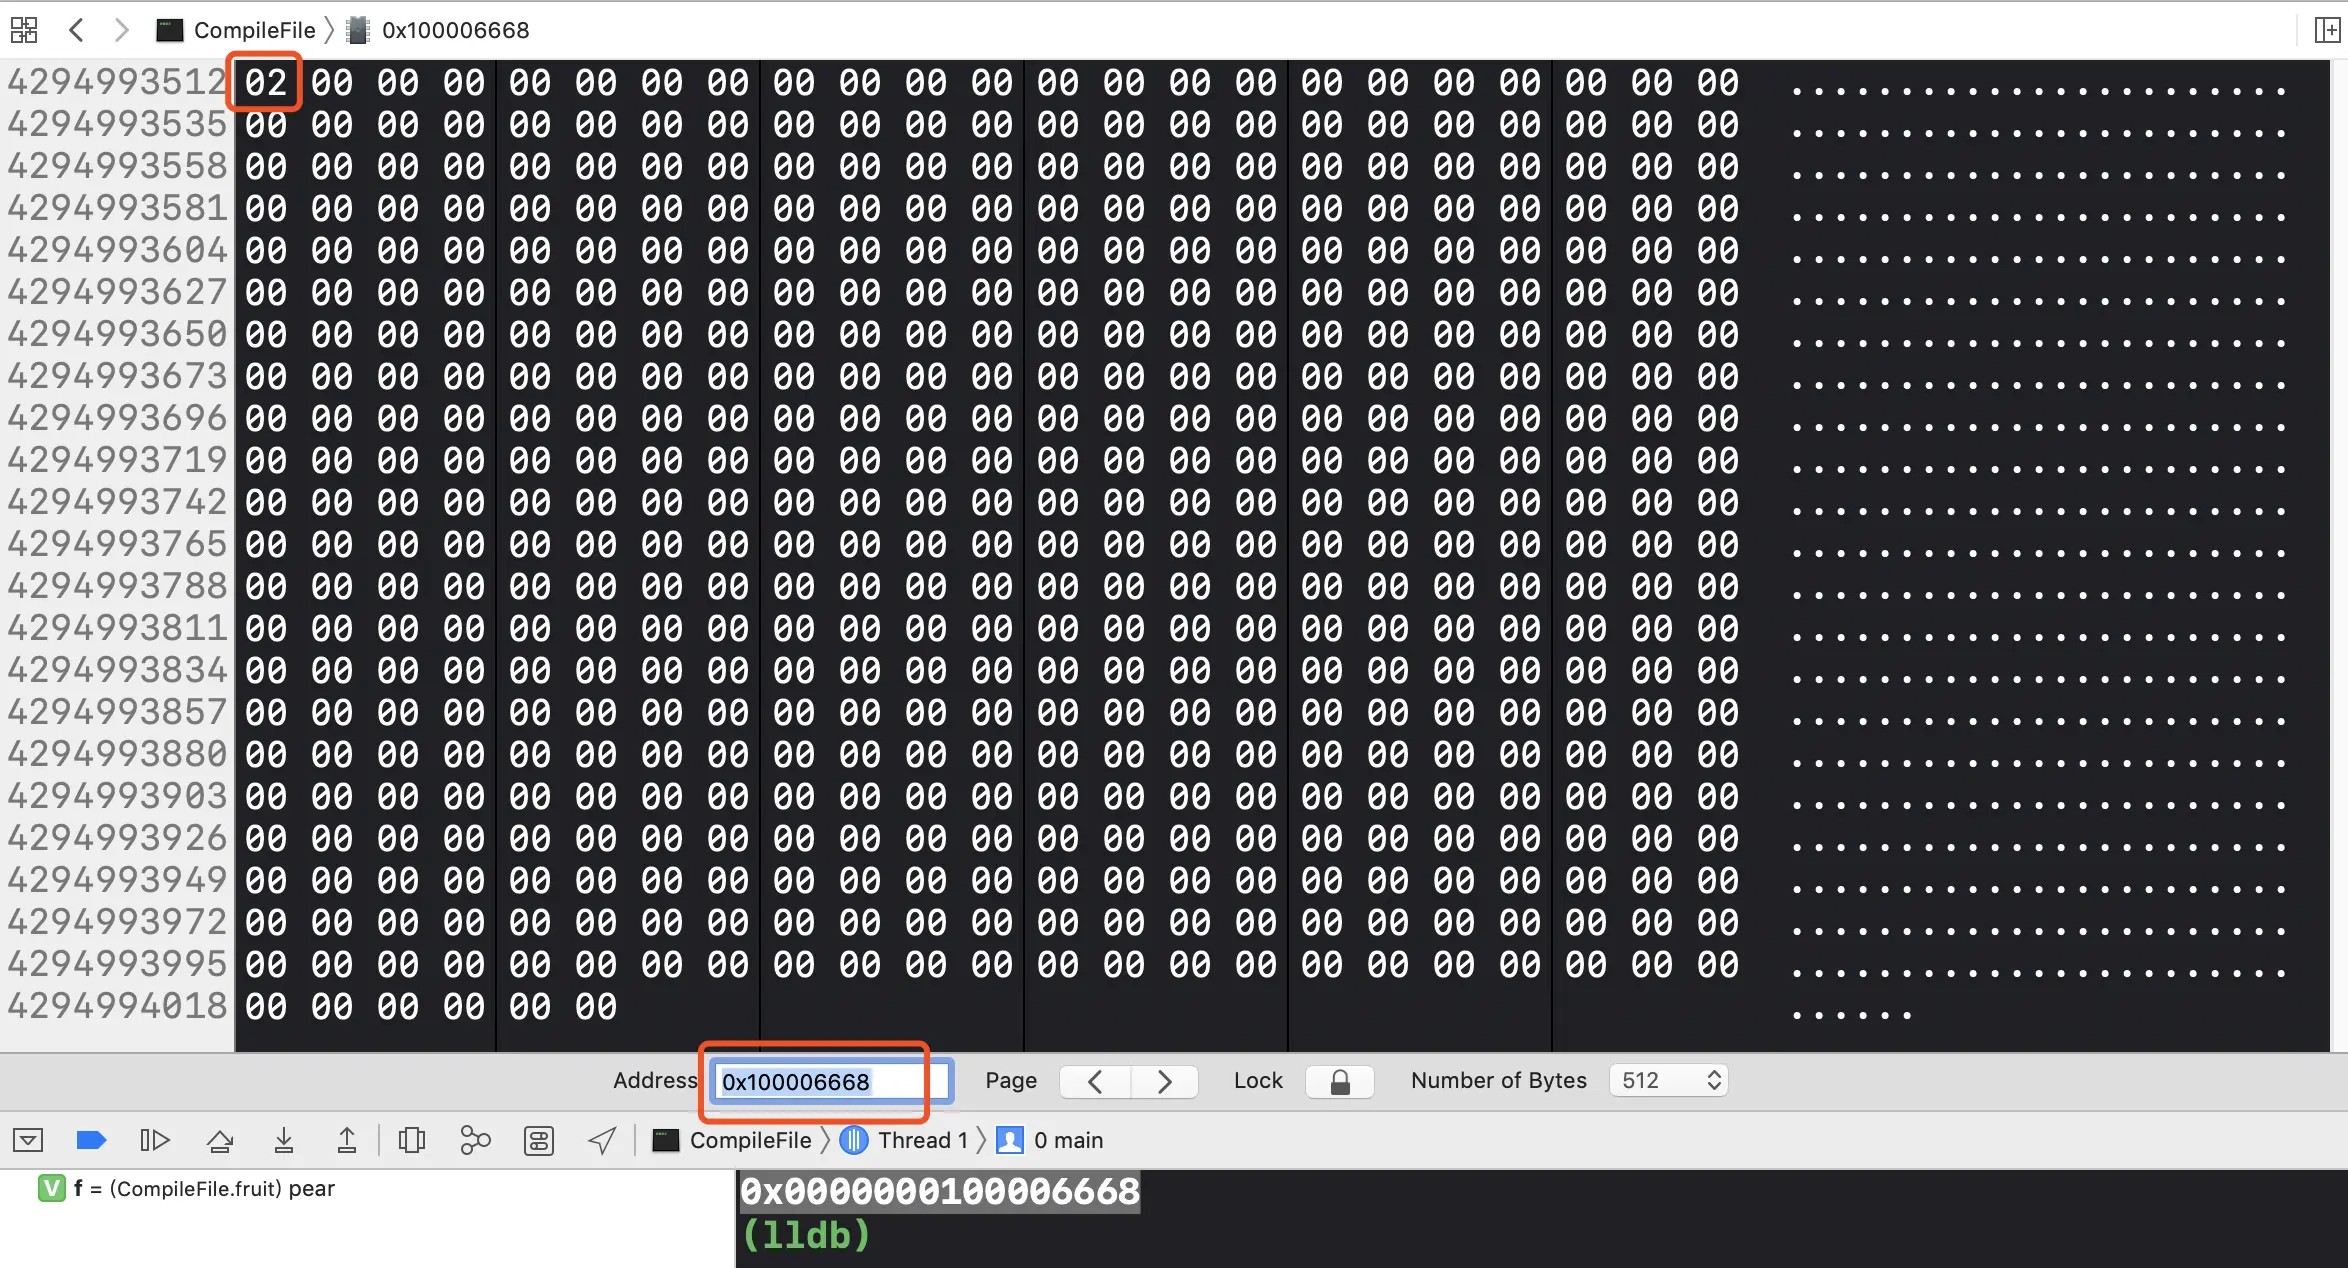Open debug view hierarchy icon
Image resolution: width=2348 pixels, height=1268 pixels.
(x=411, y=1140)
